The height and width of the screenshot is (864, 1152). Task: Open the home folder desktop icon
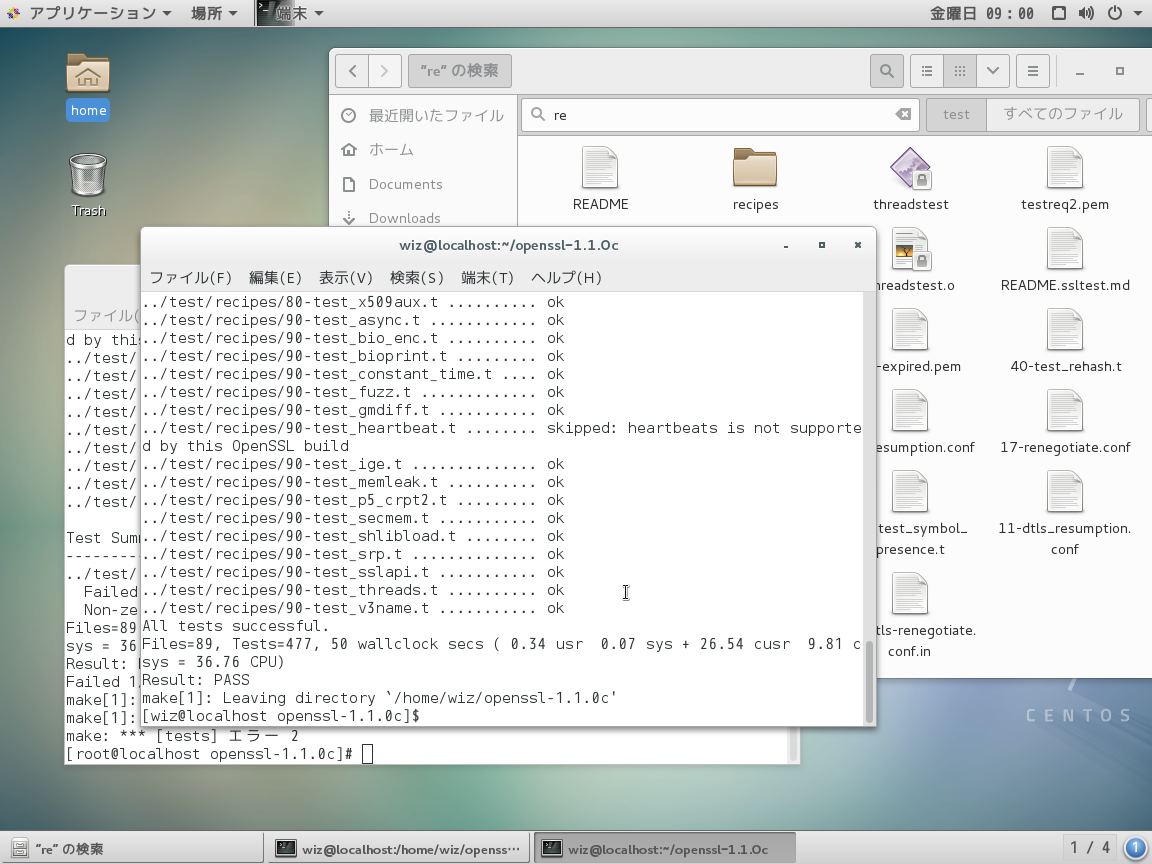point(88,86)
